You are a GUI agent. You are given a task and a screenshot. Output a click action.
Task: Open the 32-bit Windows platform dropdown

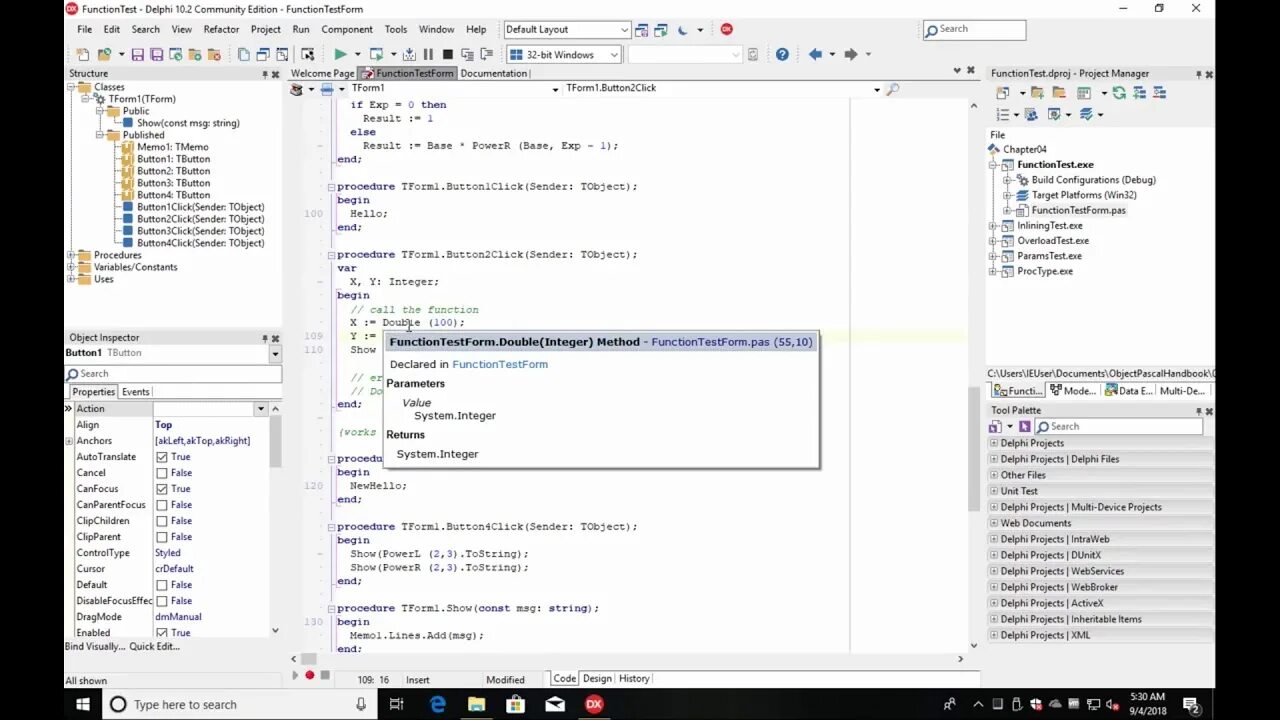pos(614,55)
